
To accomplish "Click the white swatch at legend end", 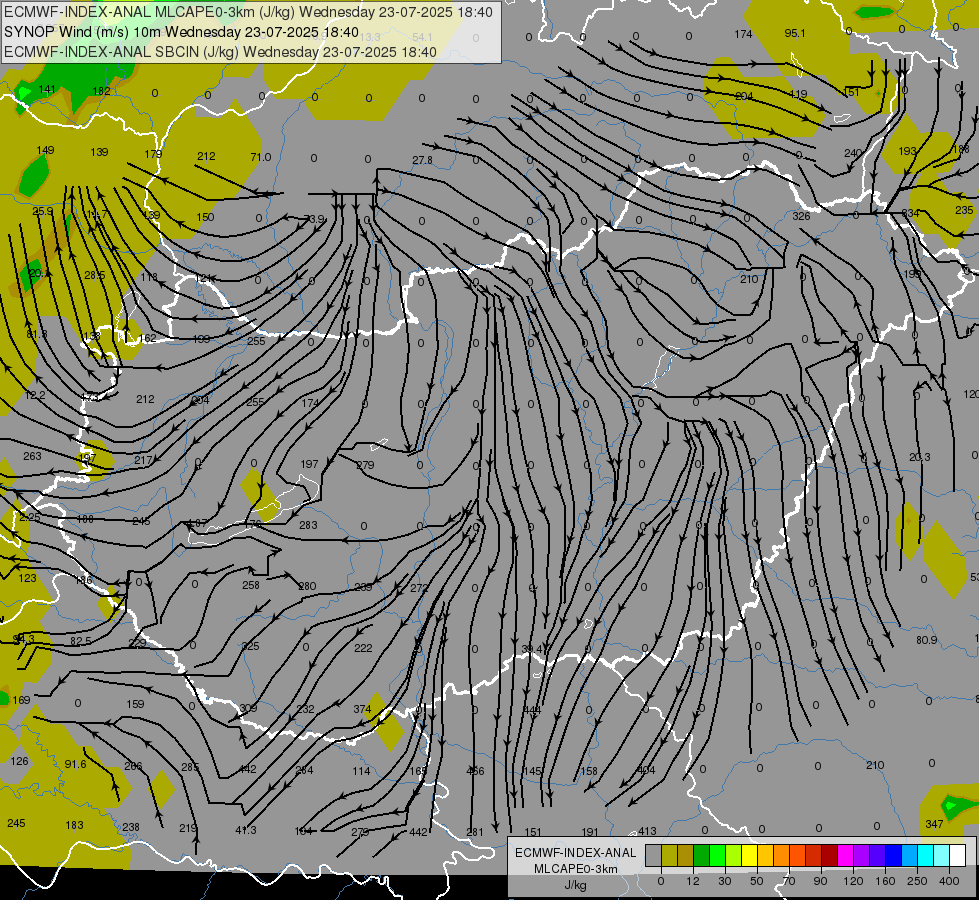I will pyautogui.click(x=958, y=856).
